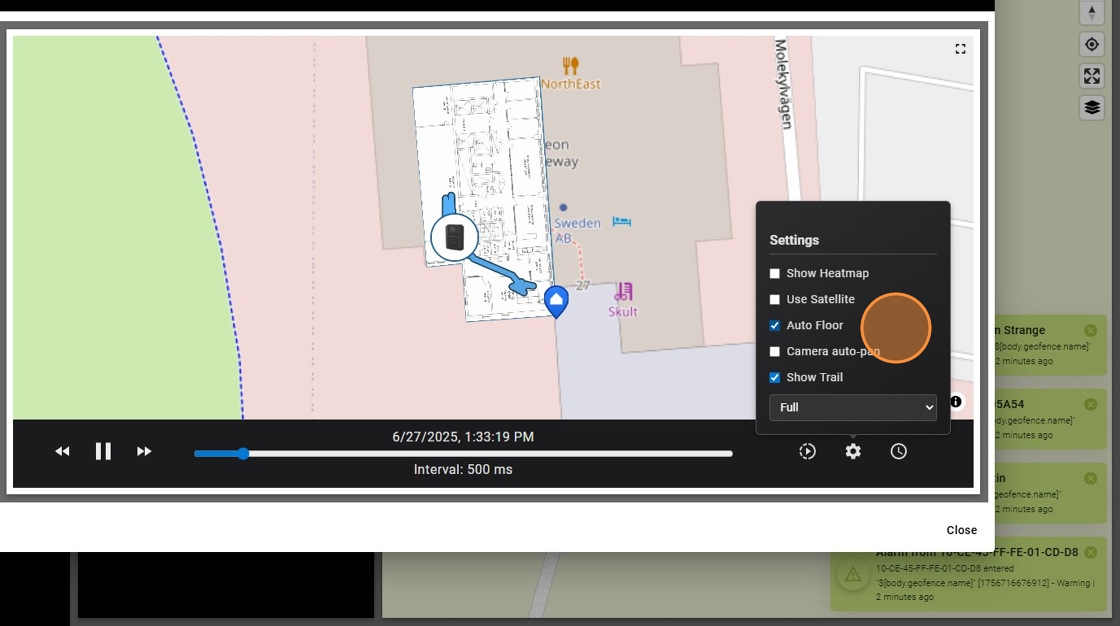Enable the Camera auto-pan checkbox

click(x=775, y=352)
